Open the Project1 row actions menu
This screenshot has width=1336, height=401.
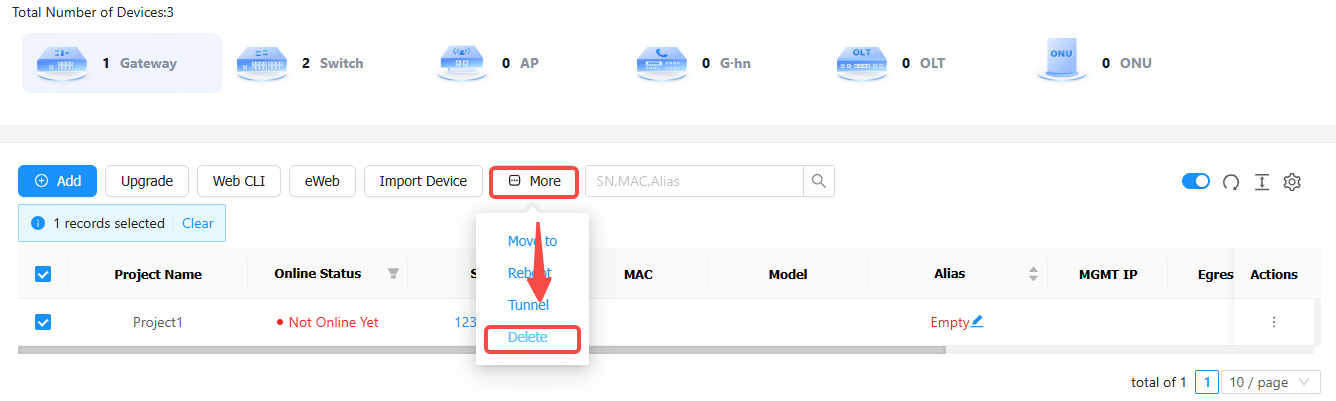(x=1274, y=322)
